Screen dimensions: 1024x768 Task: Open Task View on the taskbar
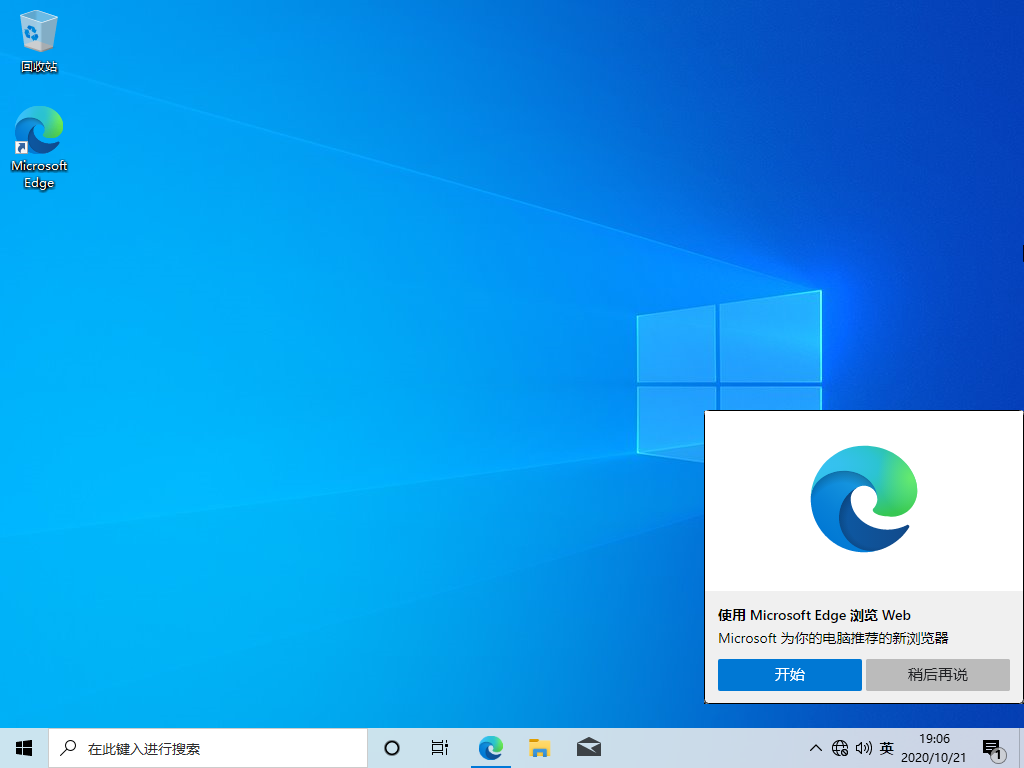439,747
